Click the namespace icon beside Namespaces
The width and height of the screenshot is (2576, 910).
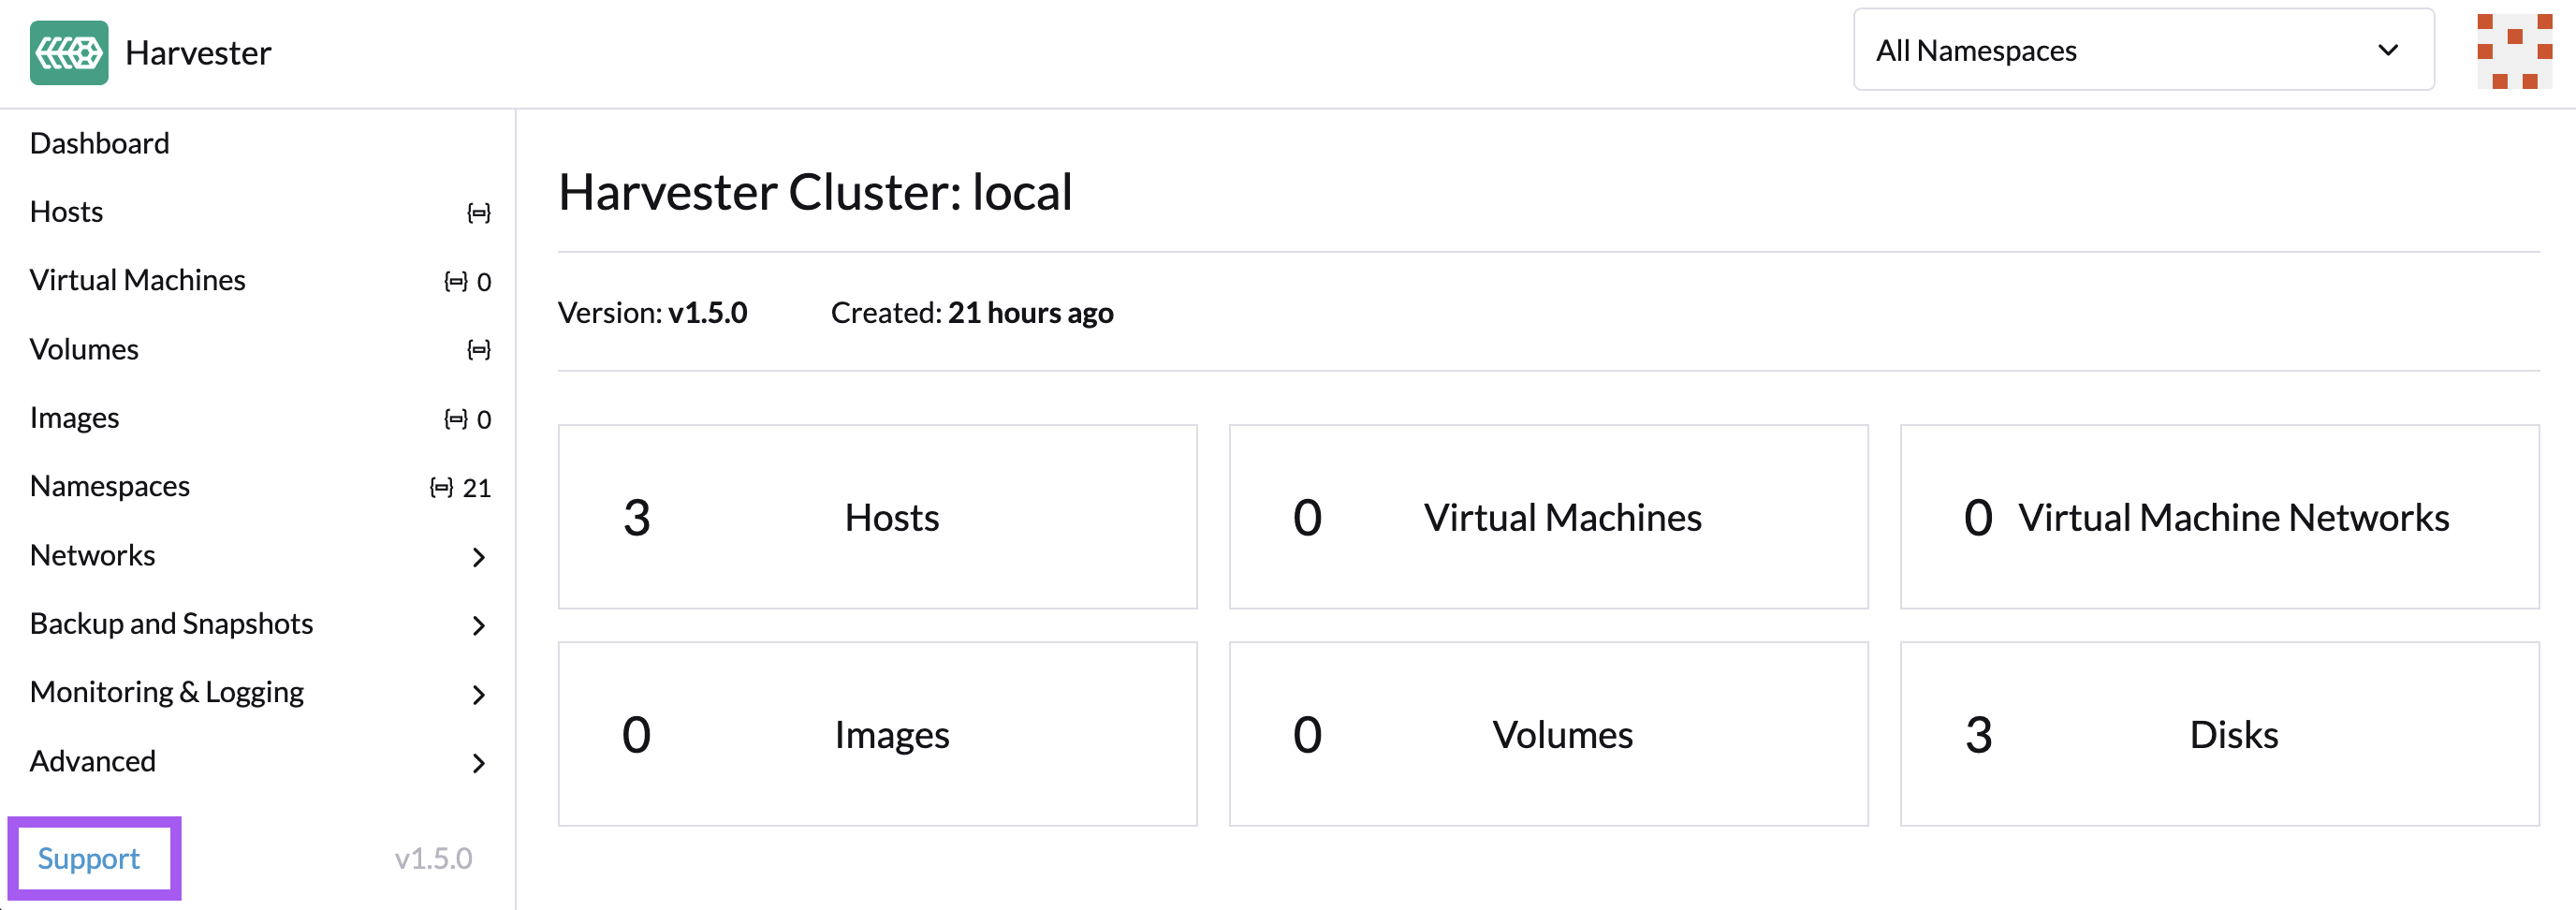(442, 487)
